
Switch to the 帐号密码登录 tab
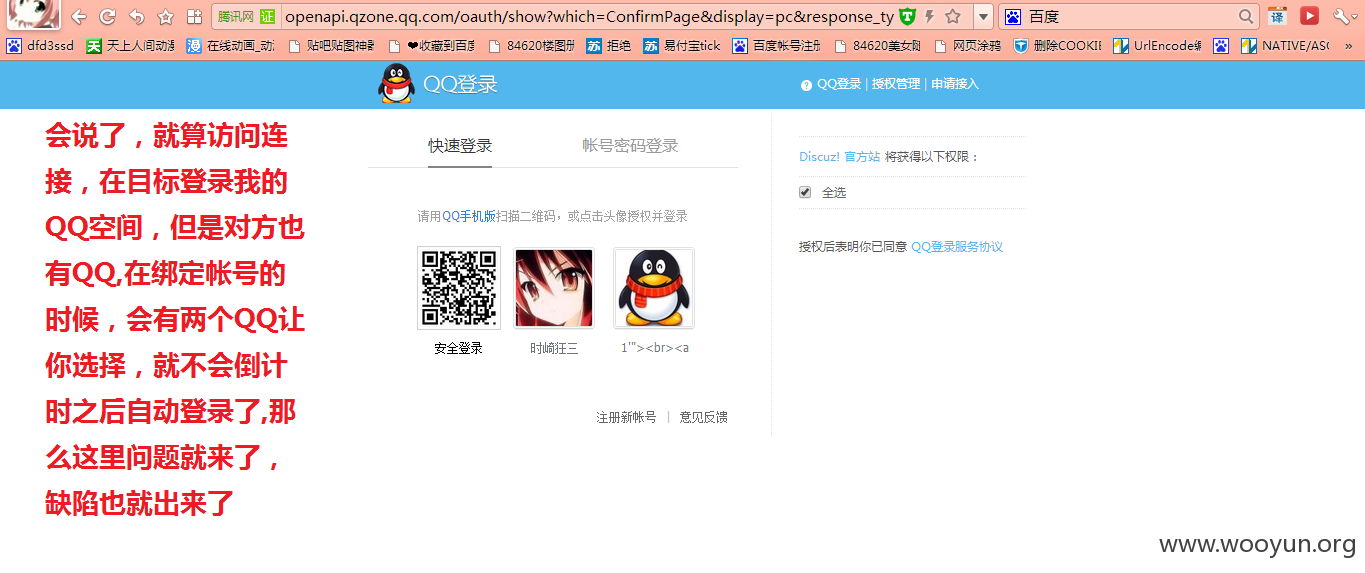pyautogui.click(x=630, y=146)
